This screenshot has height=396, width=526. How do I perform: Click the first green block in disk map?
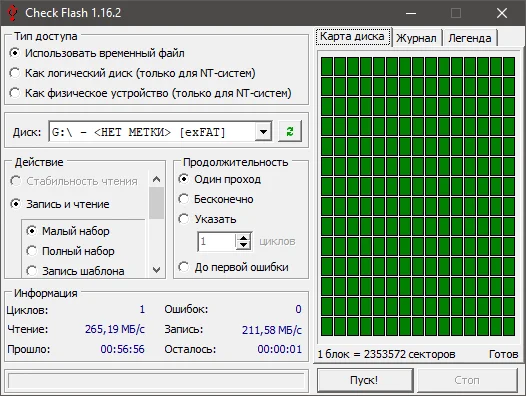point(327,66)
